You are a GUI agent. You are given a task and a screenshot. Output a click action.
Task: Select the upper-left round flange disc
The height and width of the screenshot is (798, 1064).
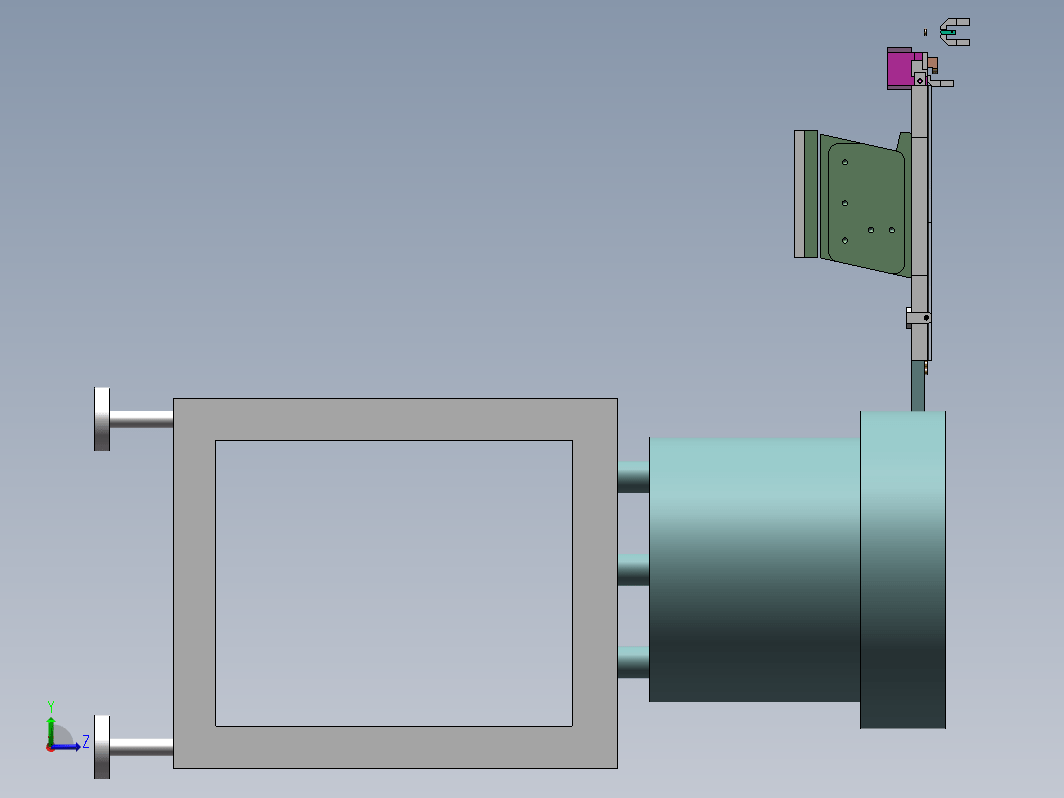(102, 419)
